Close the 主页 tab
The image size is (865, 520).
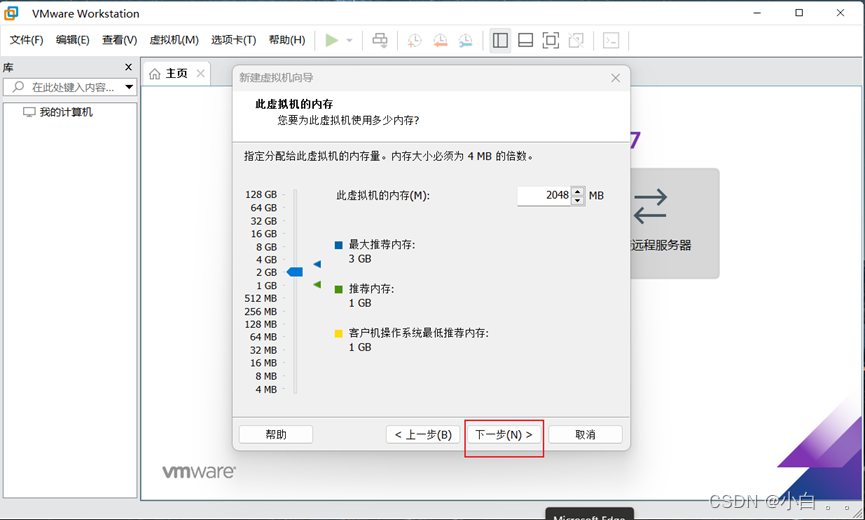click(201, 73)
